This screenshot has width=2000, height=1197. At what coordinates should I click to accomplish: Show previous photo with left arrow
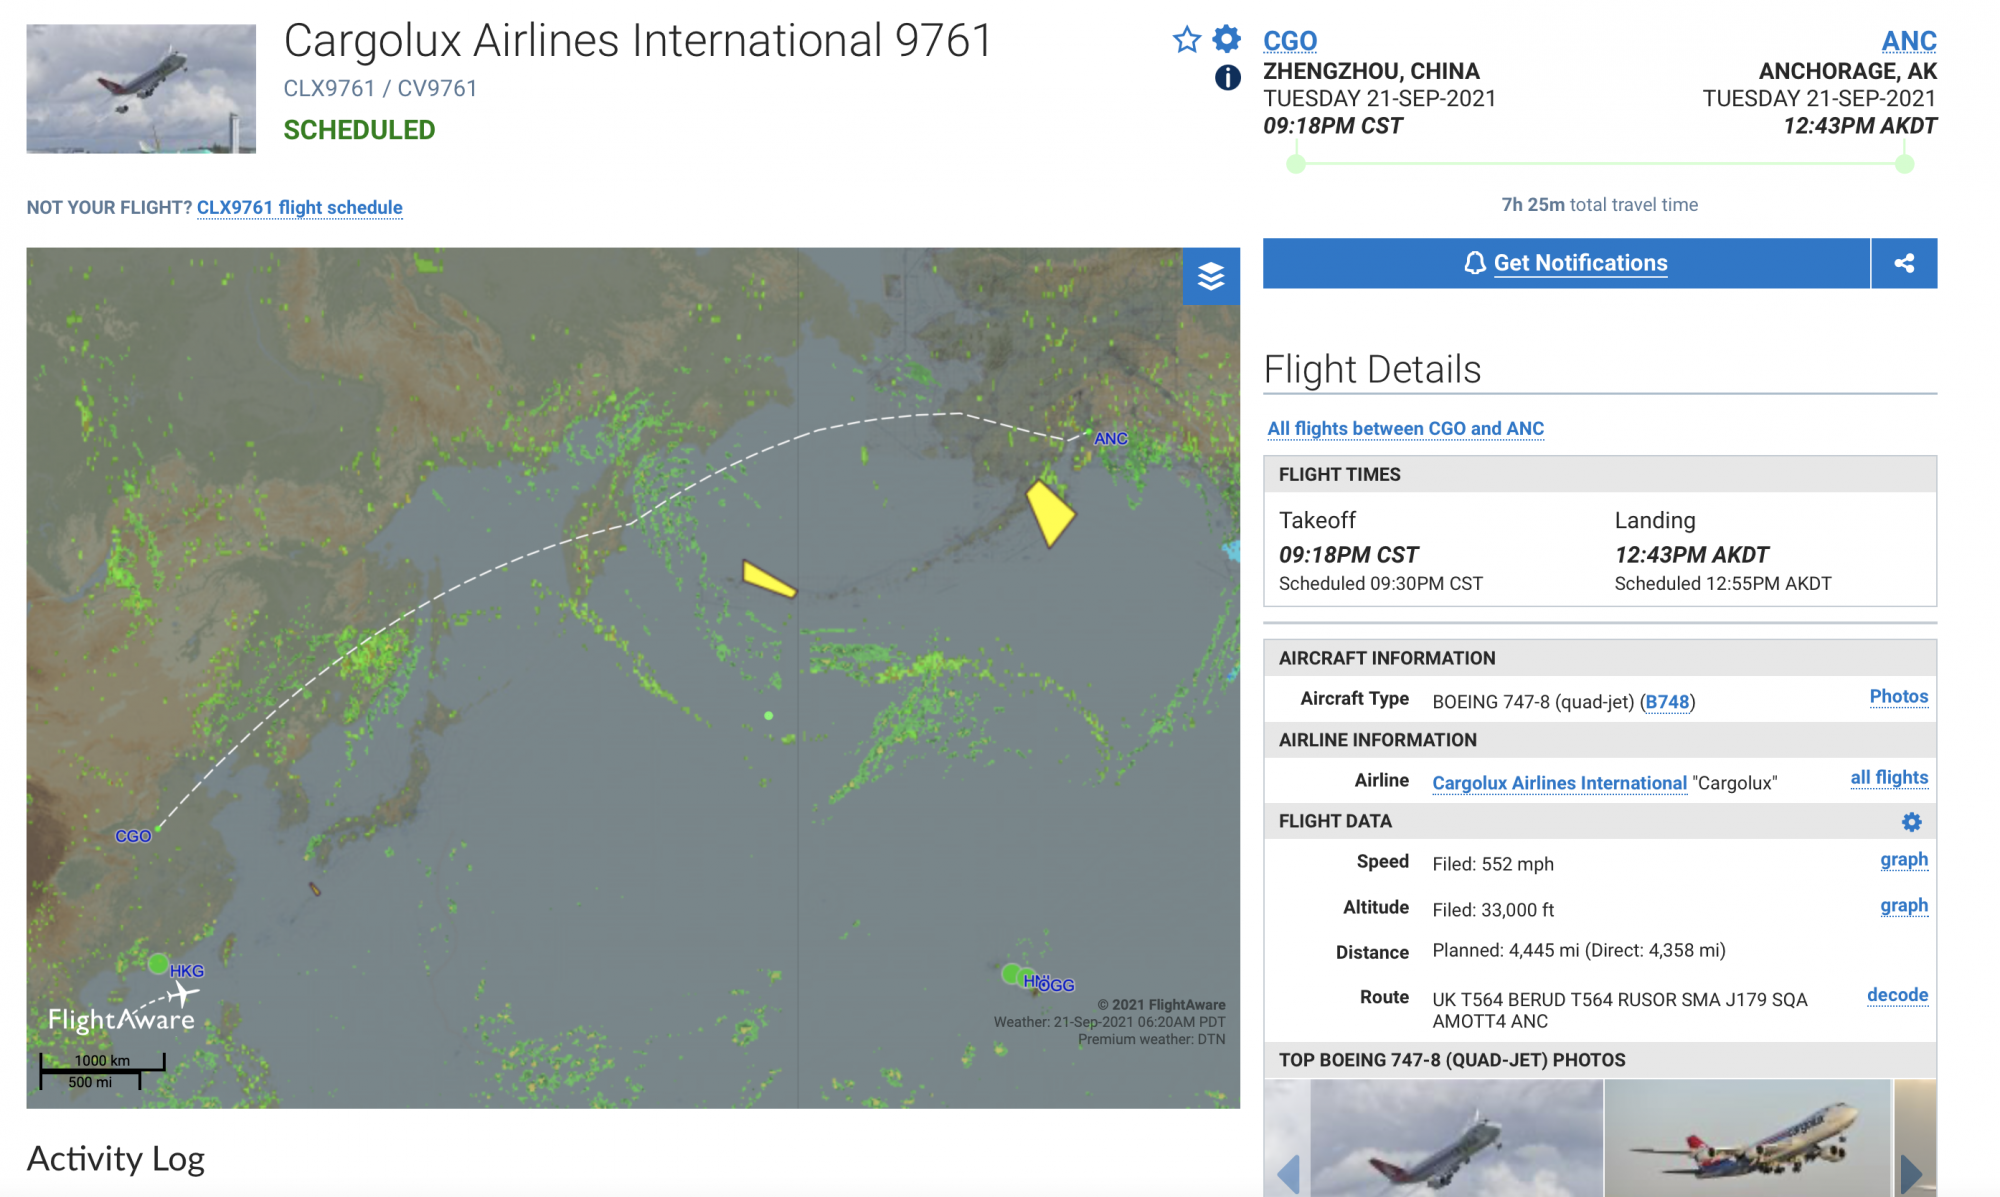point(1288,1173)
